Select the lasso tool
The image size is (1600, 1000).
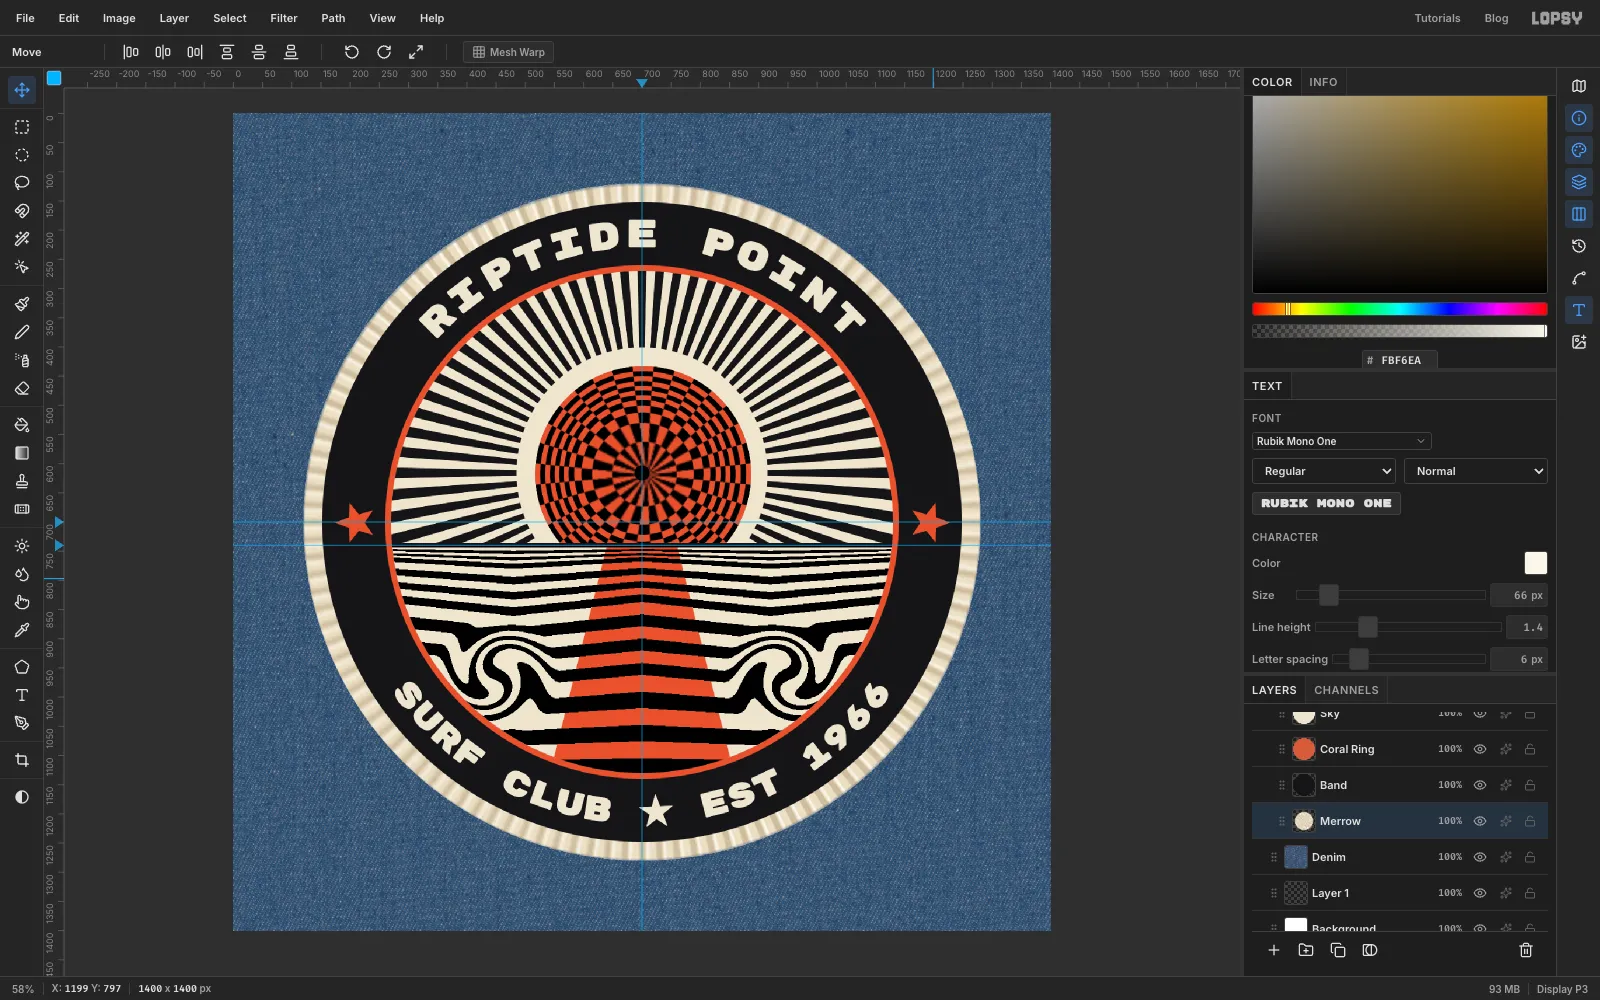point(22,183)
